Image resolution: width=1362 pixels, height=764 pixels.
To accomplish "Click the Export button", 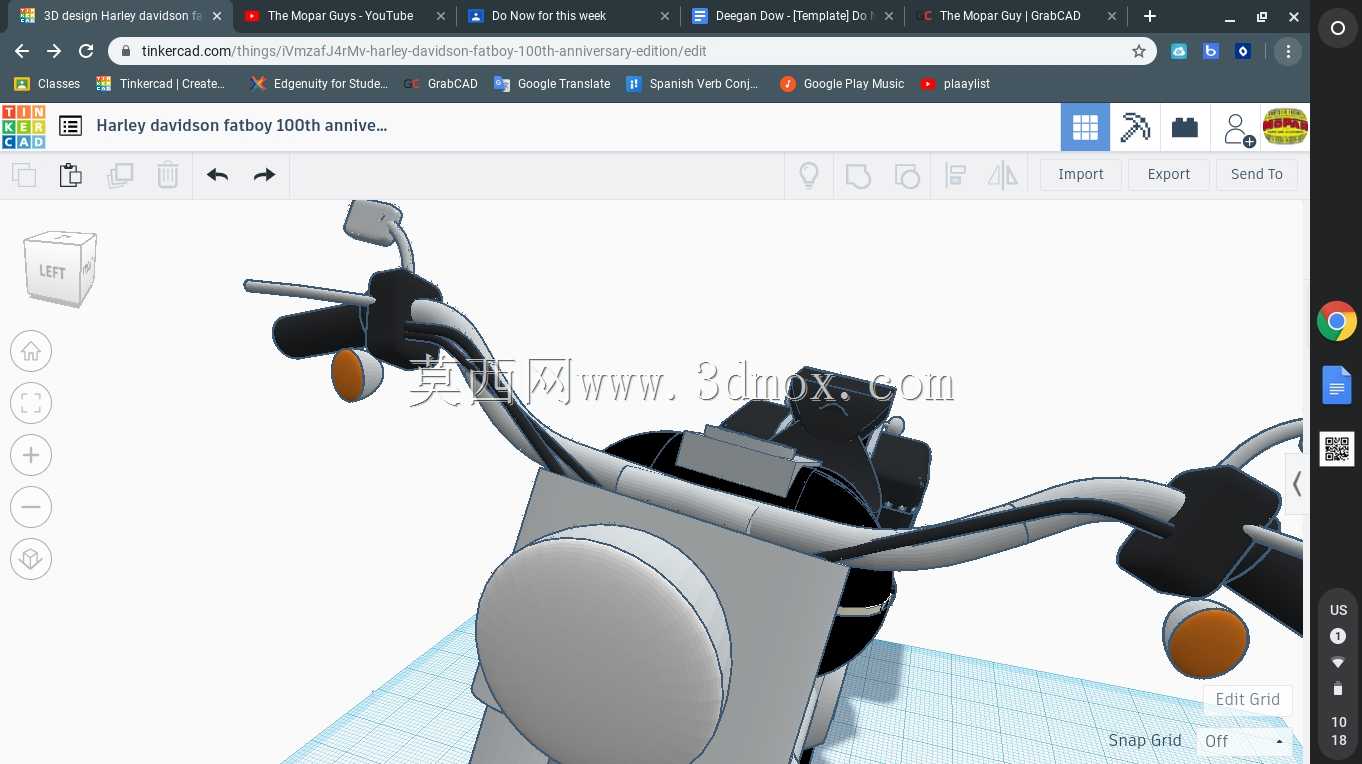I will [1169, 174].
